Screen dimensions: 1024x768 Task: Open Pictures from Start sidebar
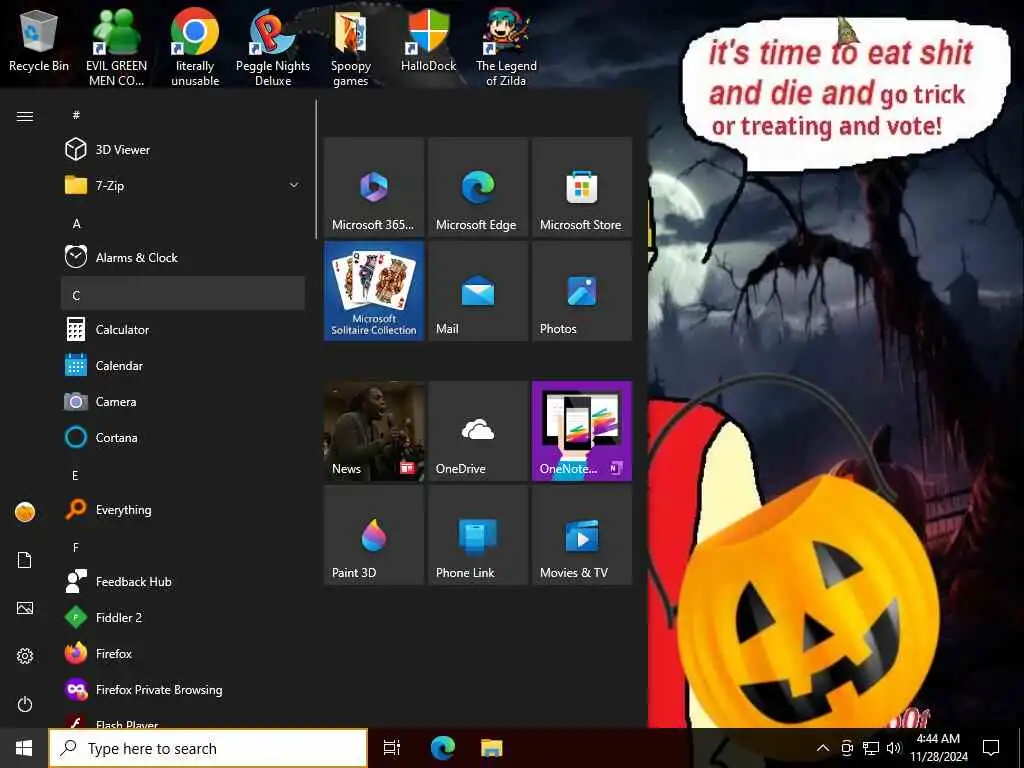click(x=25, y=608)
